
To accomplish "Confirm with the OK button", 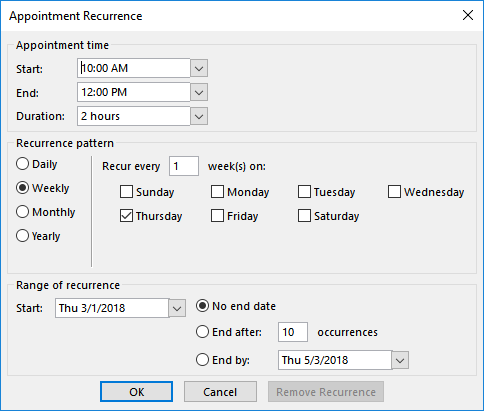I will tap(136, 392).
